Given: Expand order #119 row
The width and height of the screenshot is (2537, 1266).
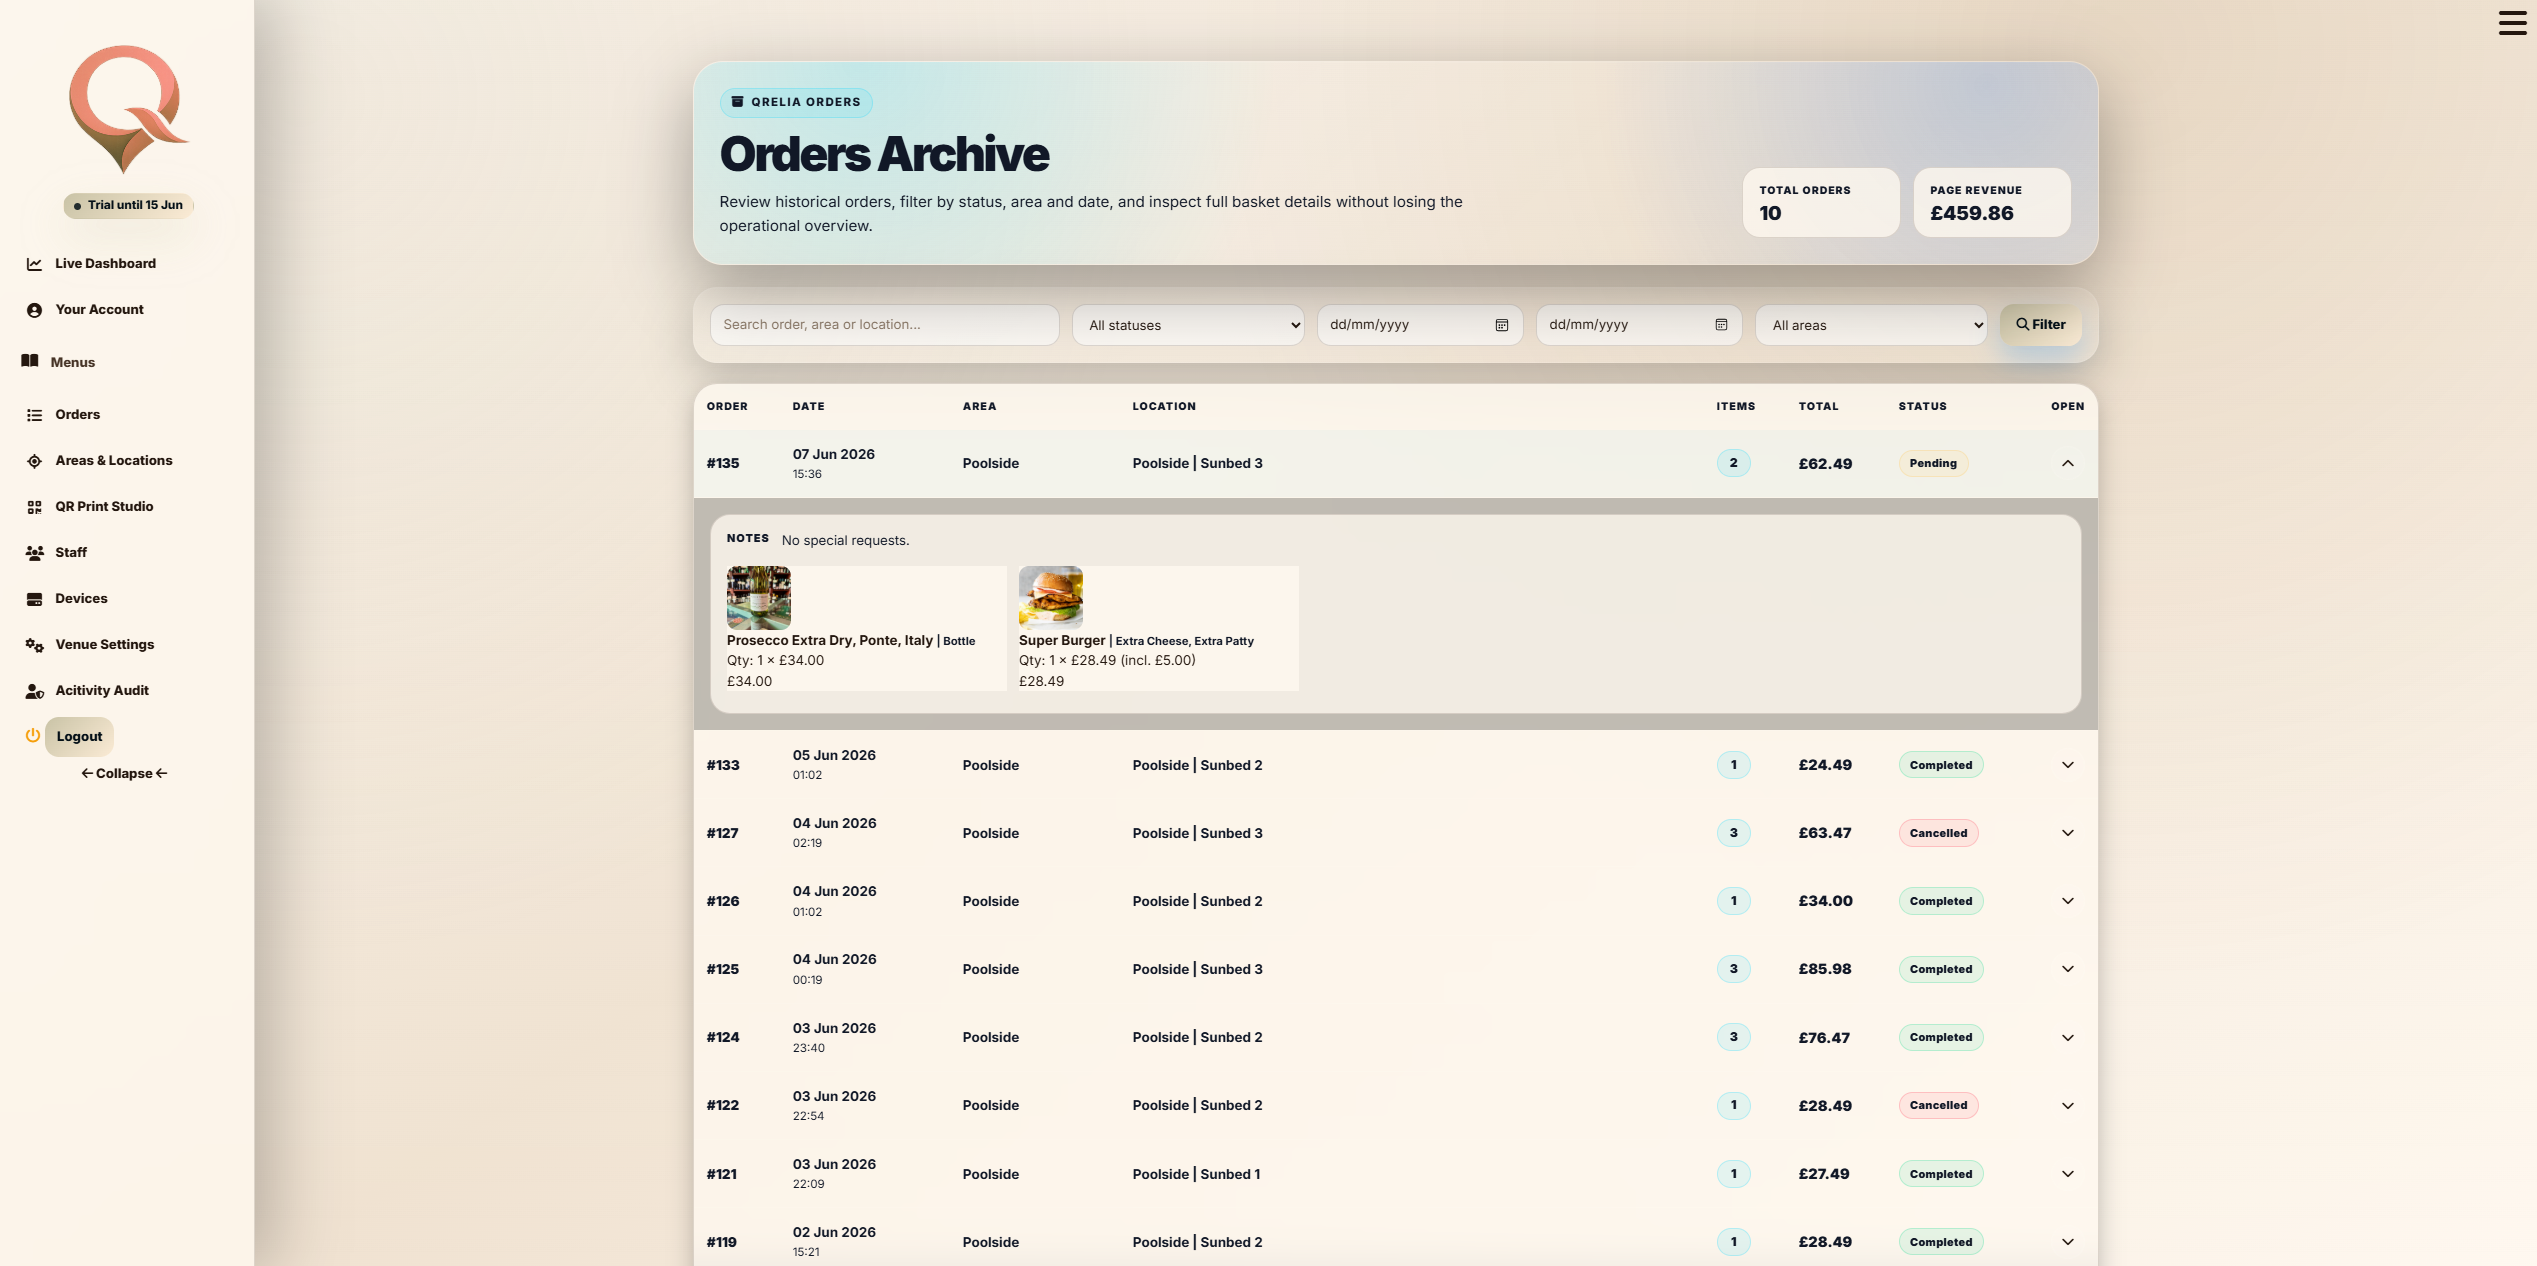Looking at the screenshot, I should coord(2067,1242).
